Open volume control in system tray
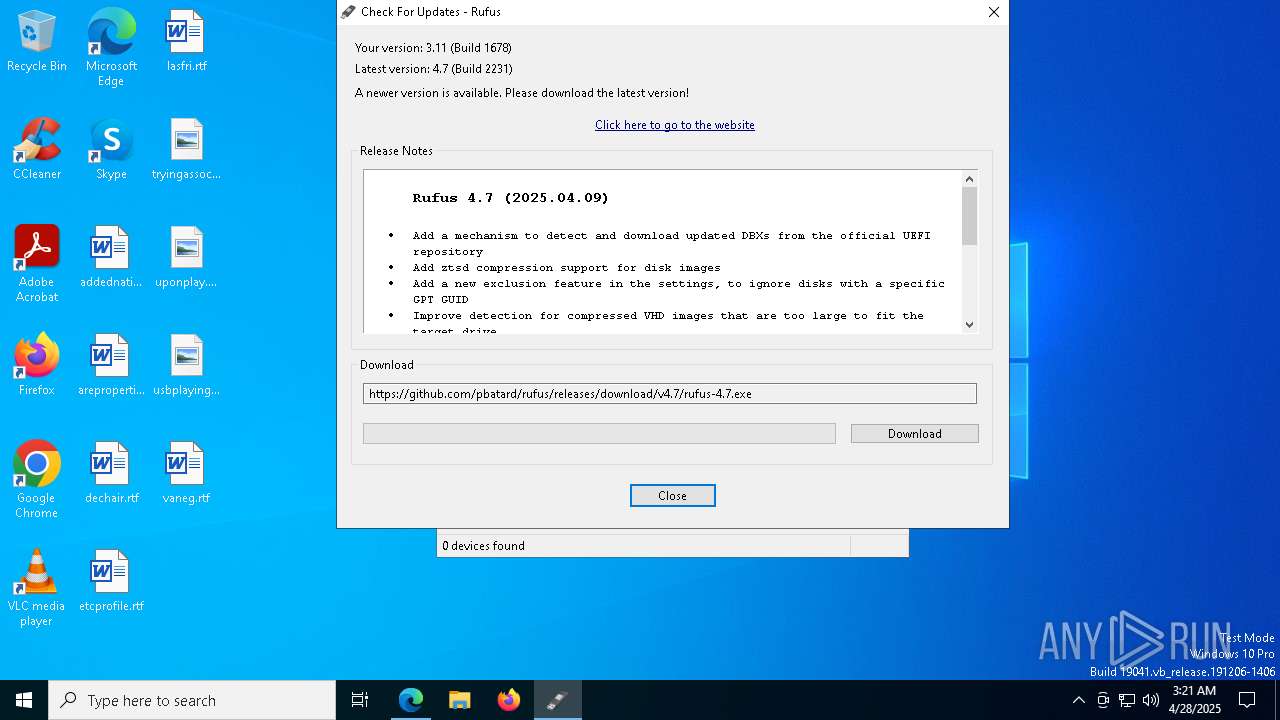This screenshot has width=1280, height=720. click(1151, 700)
